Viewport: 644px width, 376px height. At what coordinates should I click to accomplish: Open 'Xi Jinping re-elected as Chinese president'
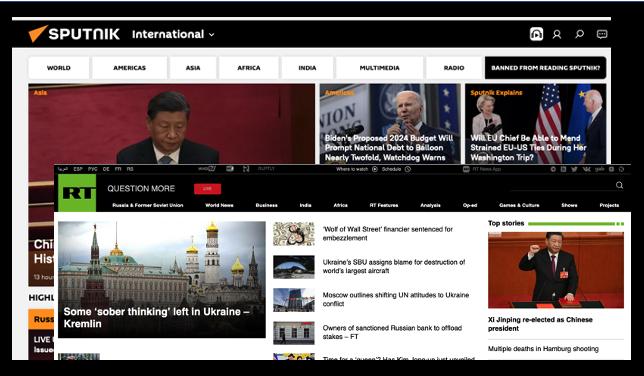pos(540,324)
